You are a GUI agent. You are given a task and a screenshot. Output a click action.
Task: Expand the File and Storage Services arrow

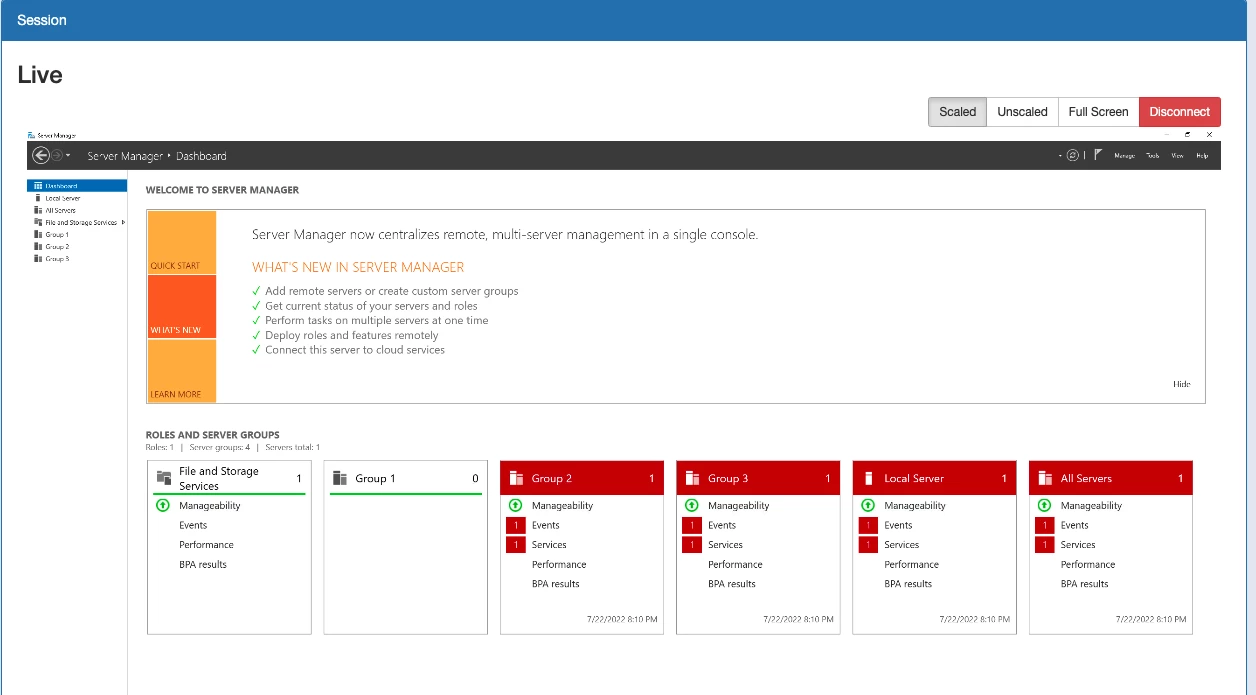pos(124,222)
